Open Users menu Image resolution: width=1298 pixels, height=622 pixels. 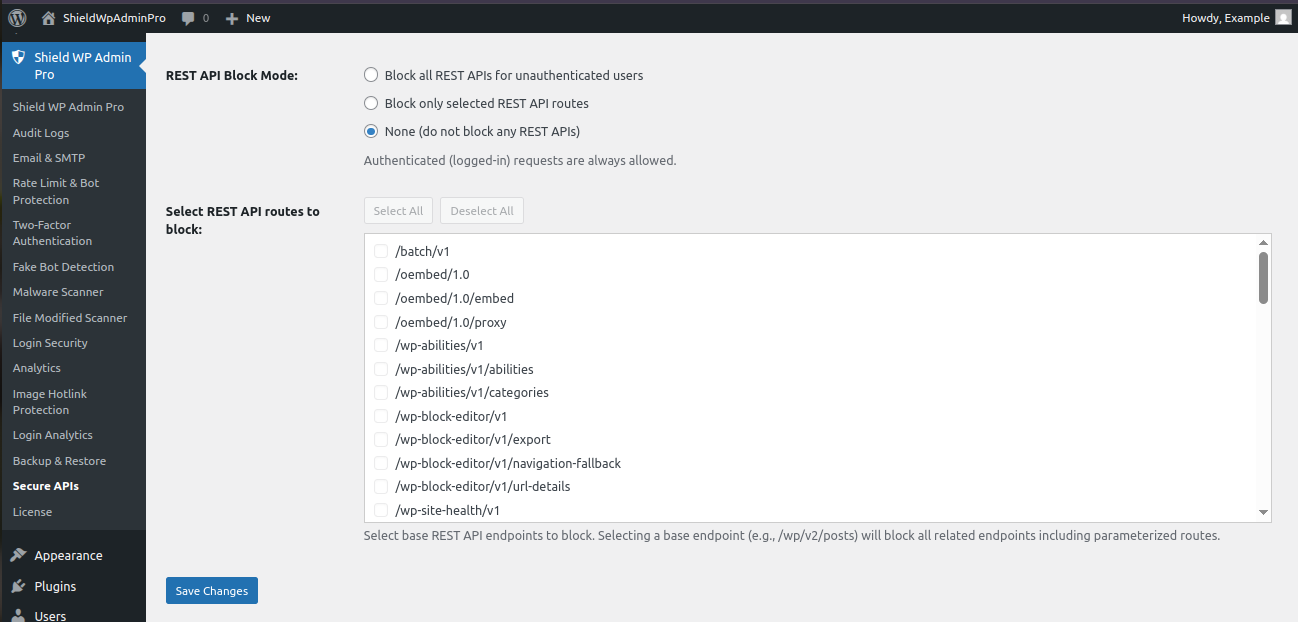pos(50,615)
